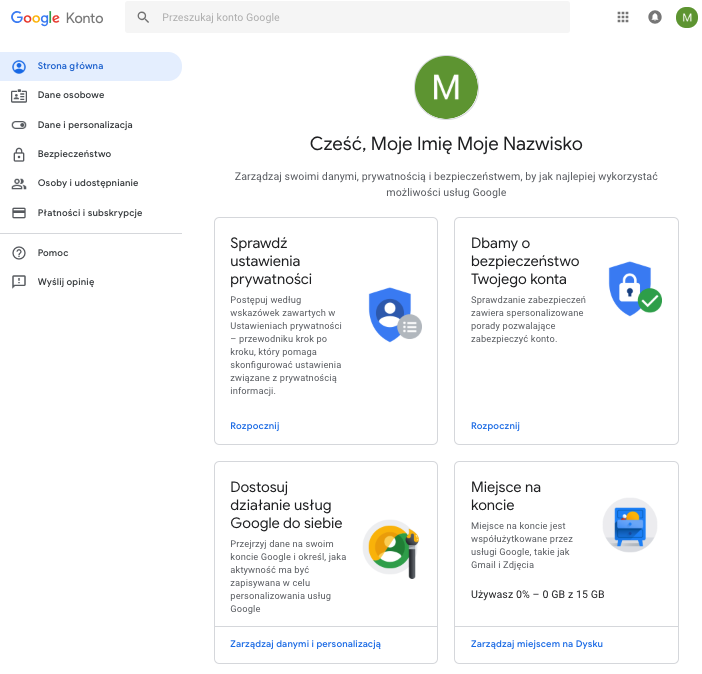Screen dimensions: 702x674
Task: Open the Bezpieczeństwo sidebar item
Action: point(74,154)
